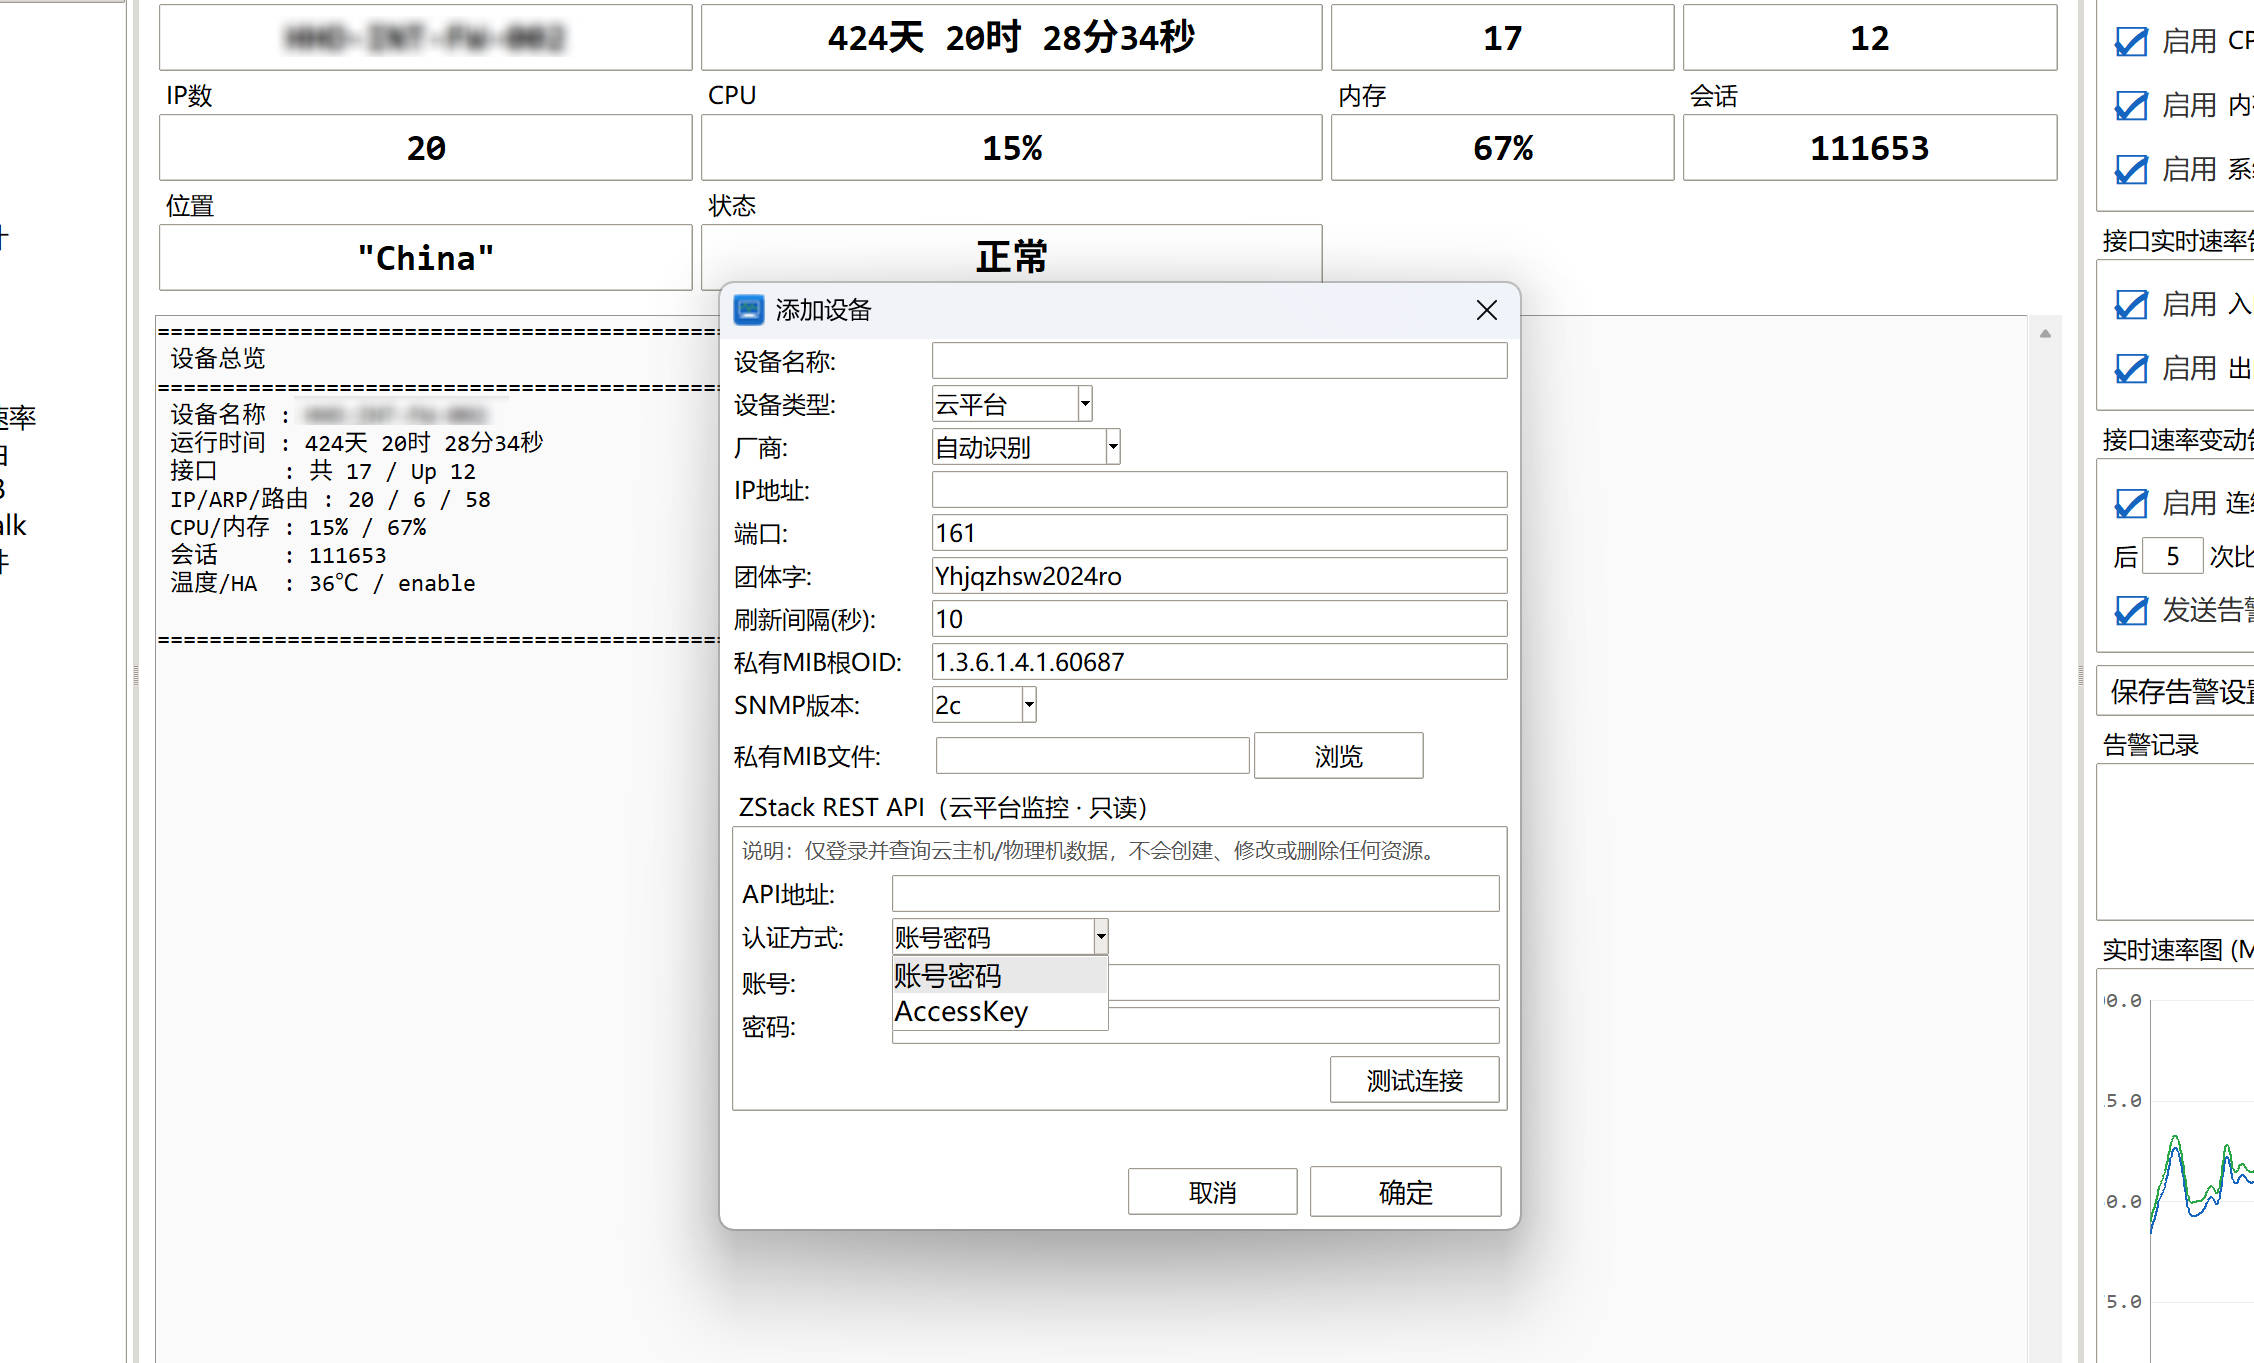Click the IP地址 input field
The height and width of the screenshot is (1363, 2254).
pyautogui.click(x=1219, y=490)
